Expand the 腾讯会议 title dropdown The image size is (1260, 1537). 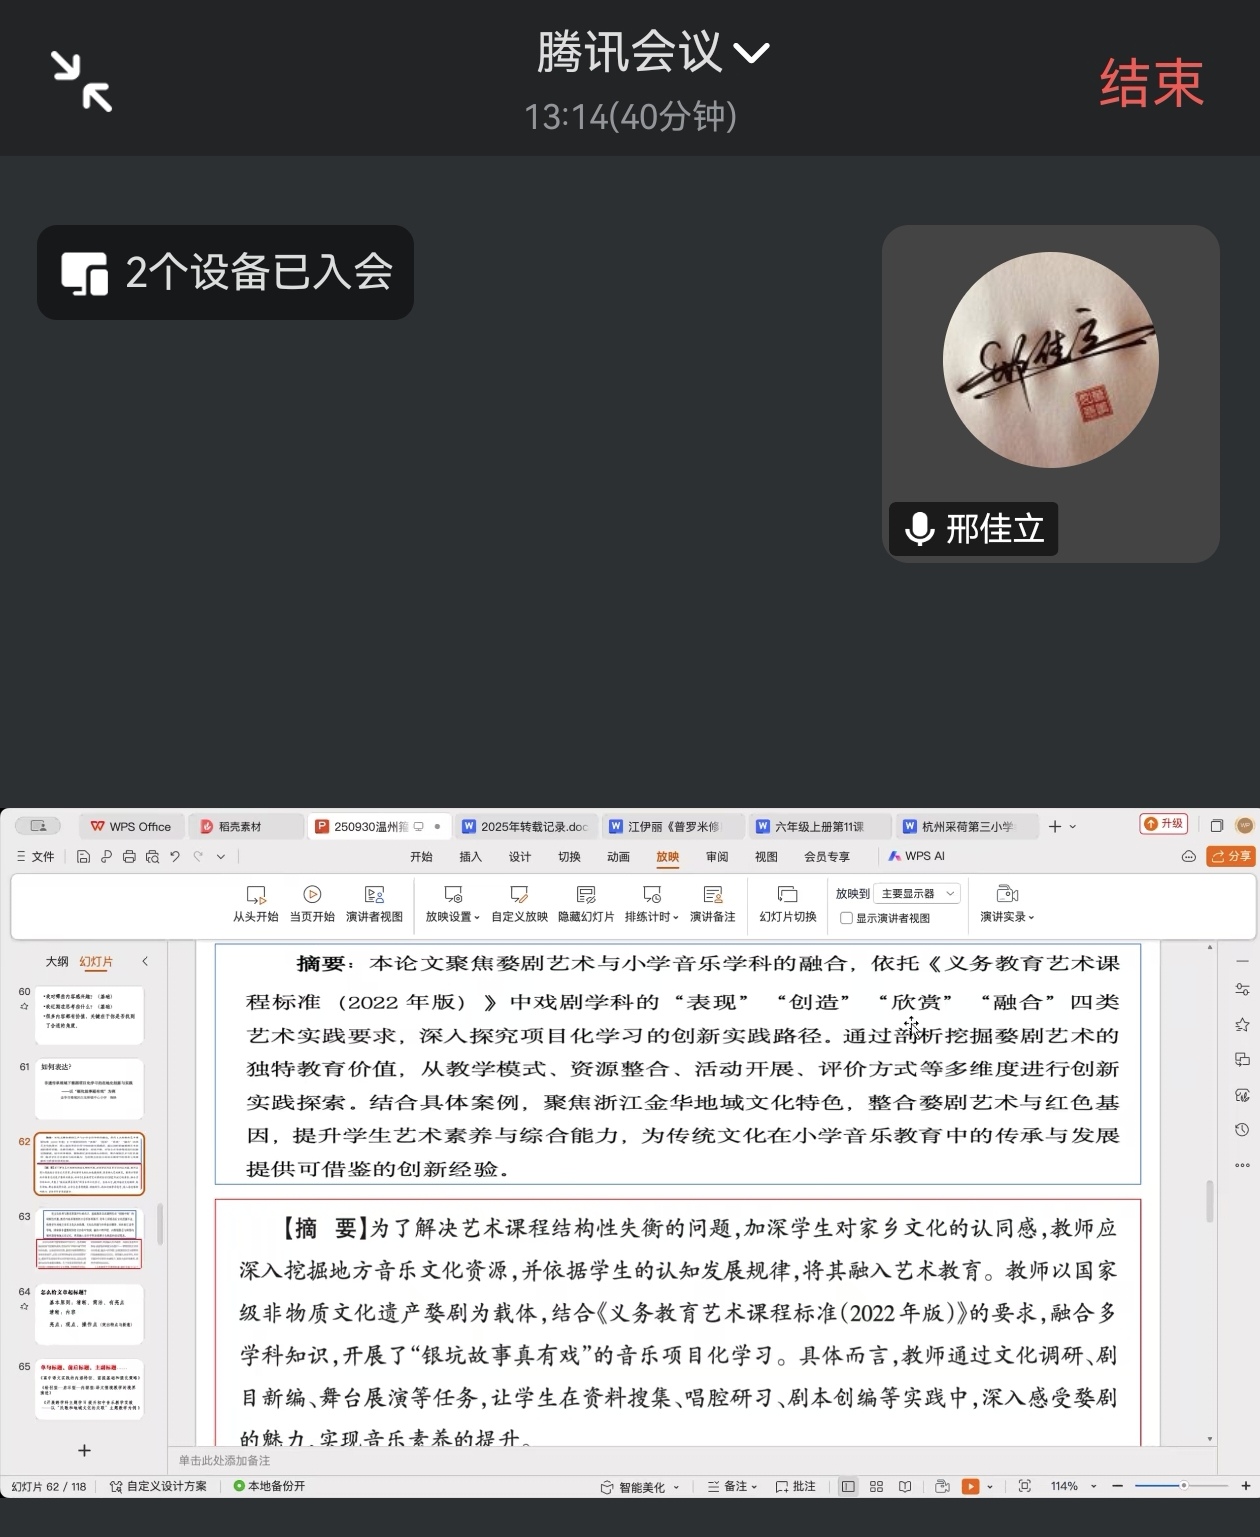[x=752, y=52]
